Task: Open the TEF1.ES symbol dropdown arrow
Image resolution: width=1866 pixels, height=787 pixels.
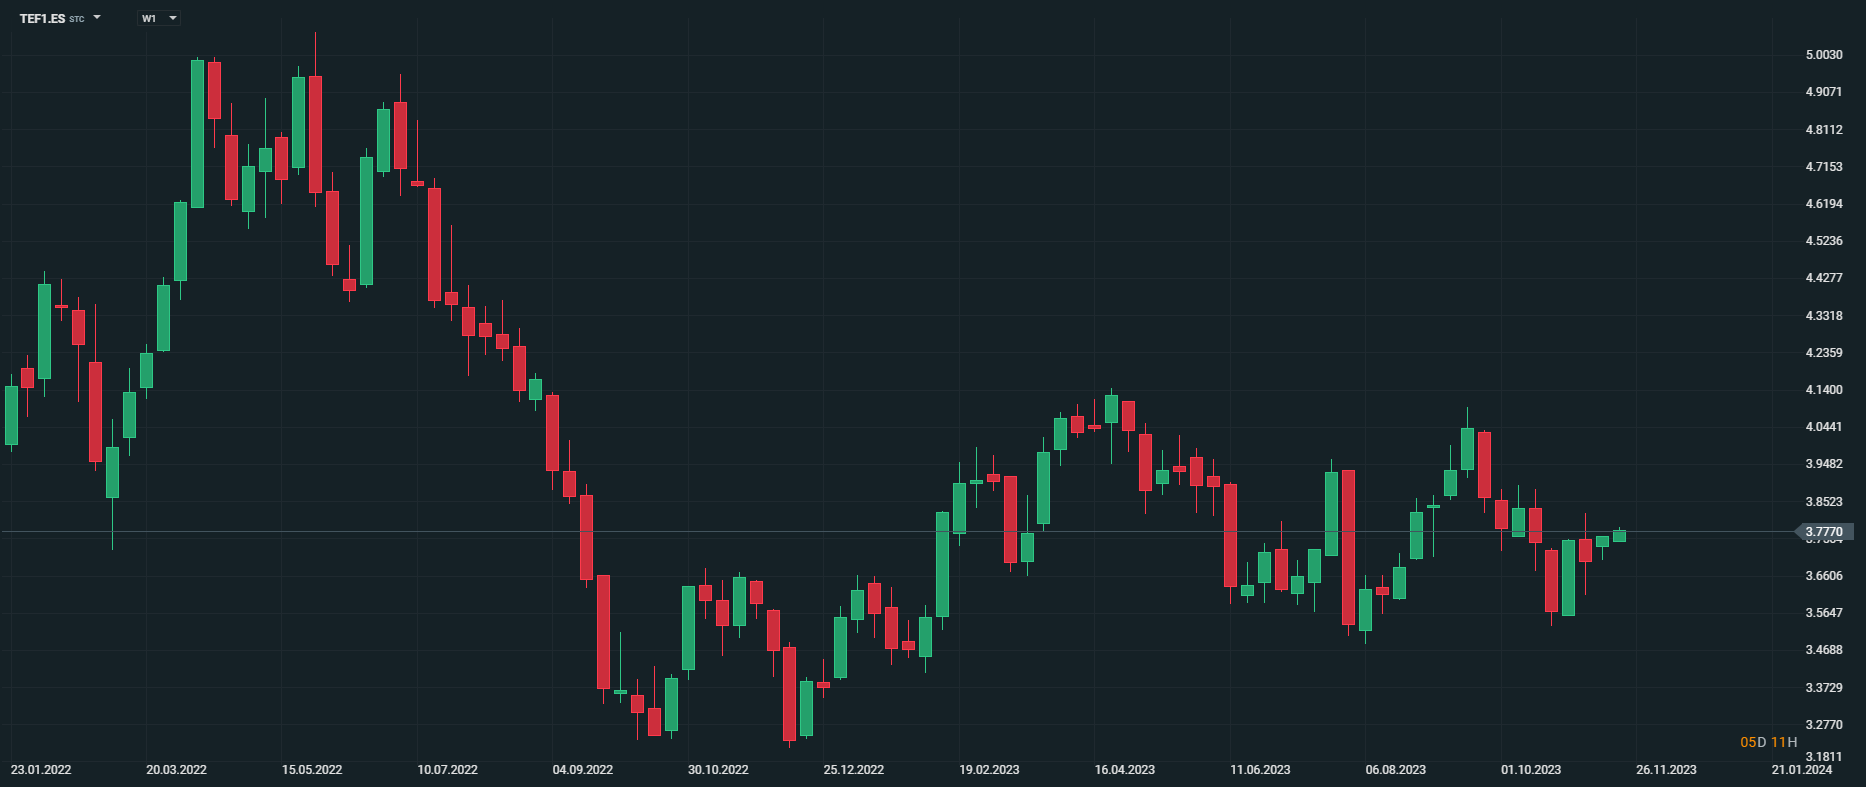Action: [97, 18]
